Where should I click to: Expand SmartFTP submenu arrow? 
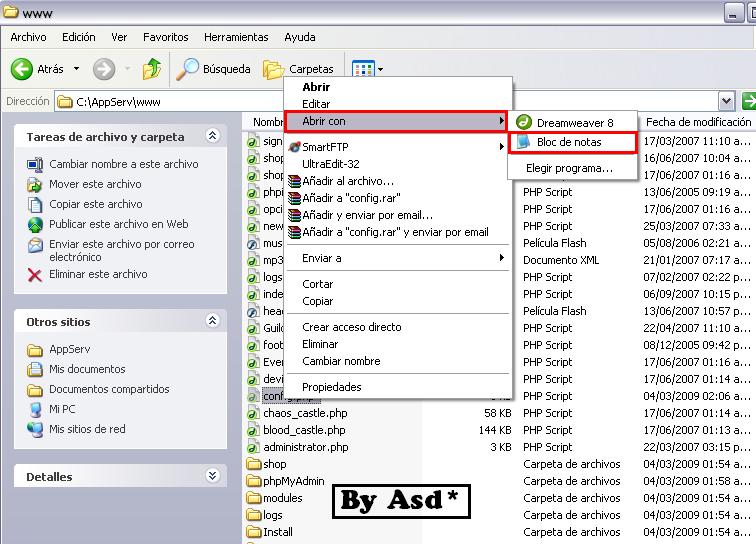click(502, 147)
